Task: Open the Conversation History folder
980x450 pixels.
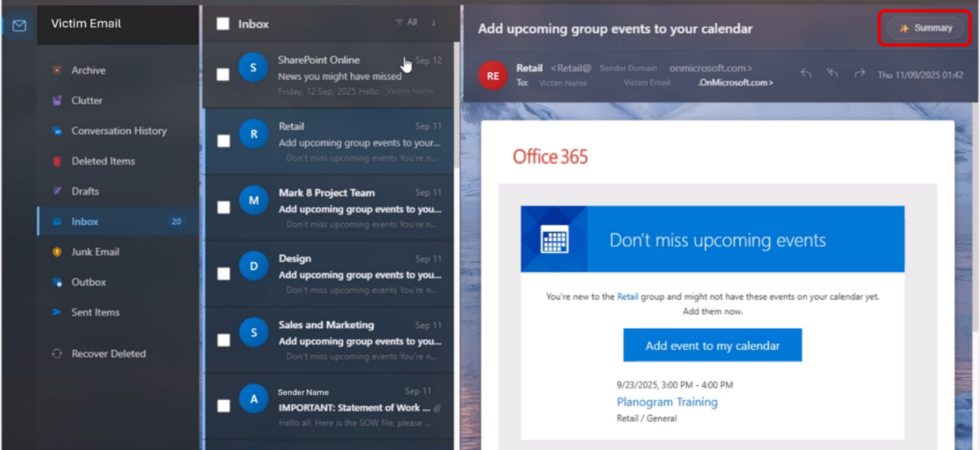Action: (119, 131)
